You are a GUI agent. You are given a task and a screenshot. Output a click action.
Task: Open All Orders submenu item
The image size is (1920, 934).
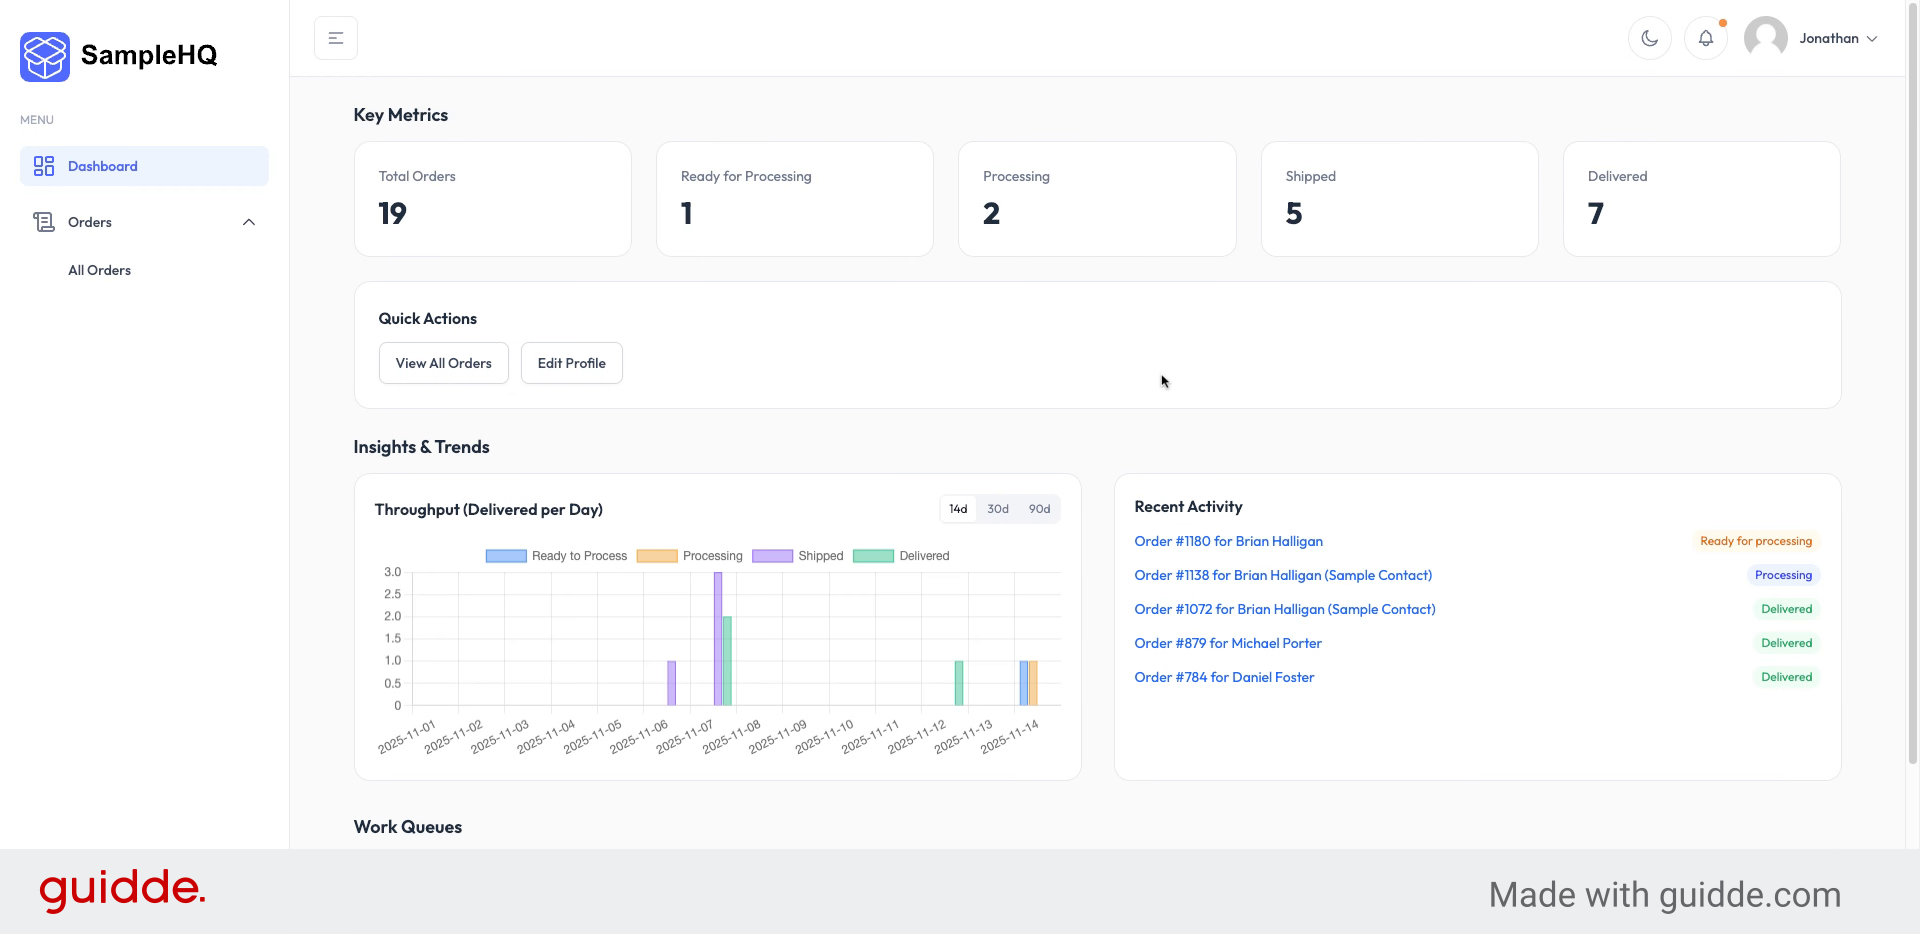[x=99, y=270]
